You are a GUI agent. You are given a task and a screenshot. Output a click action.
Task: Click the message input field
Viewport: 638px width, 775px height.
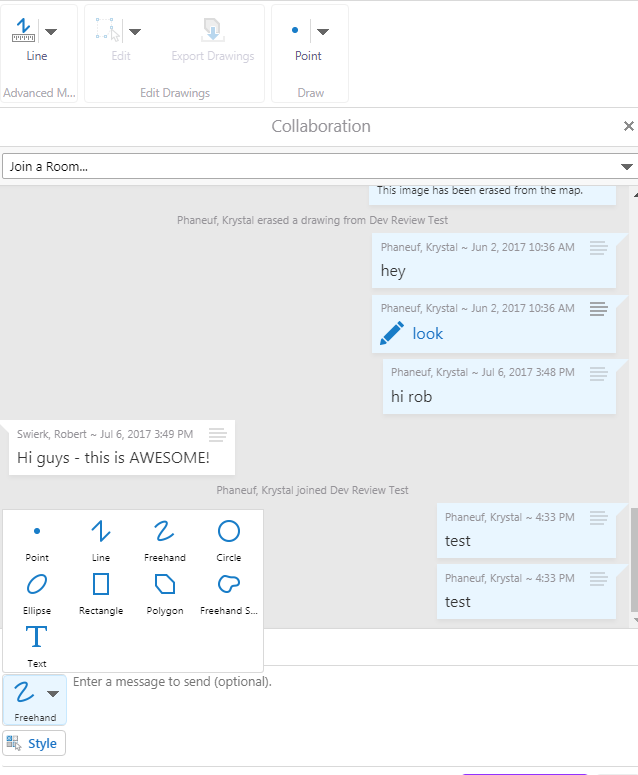coord(353,714)
